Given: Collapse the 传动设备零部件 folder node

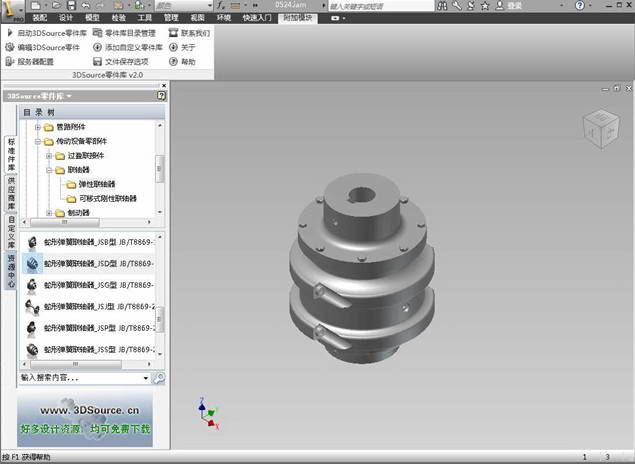Looking at the screenshot, I should [x=38, y=141].
